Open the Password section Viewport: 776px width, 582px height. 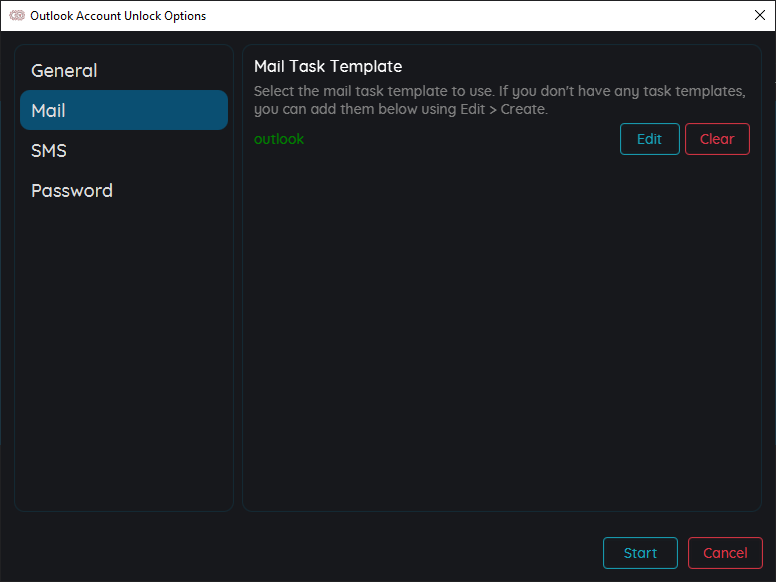pyautogui.click(x=124, y=191)
